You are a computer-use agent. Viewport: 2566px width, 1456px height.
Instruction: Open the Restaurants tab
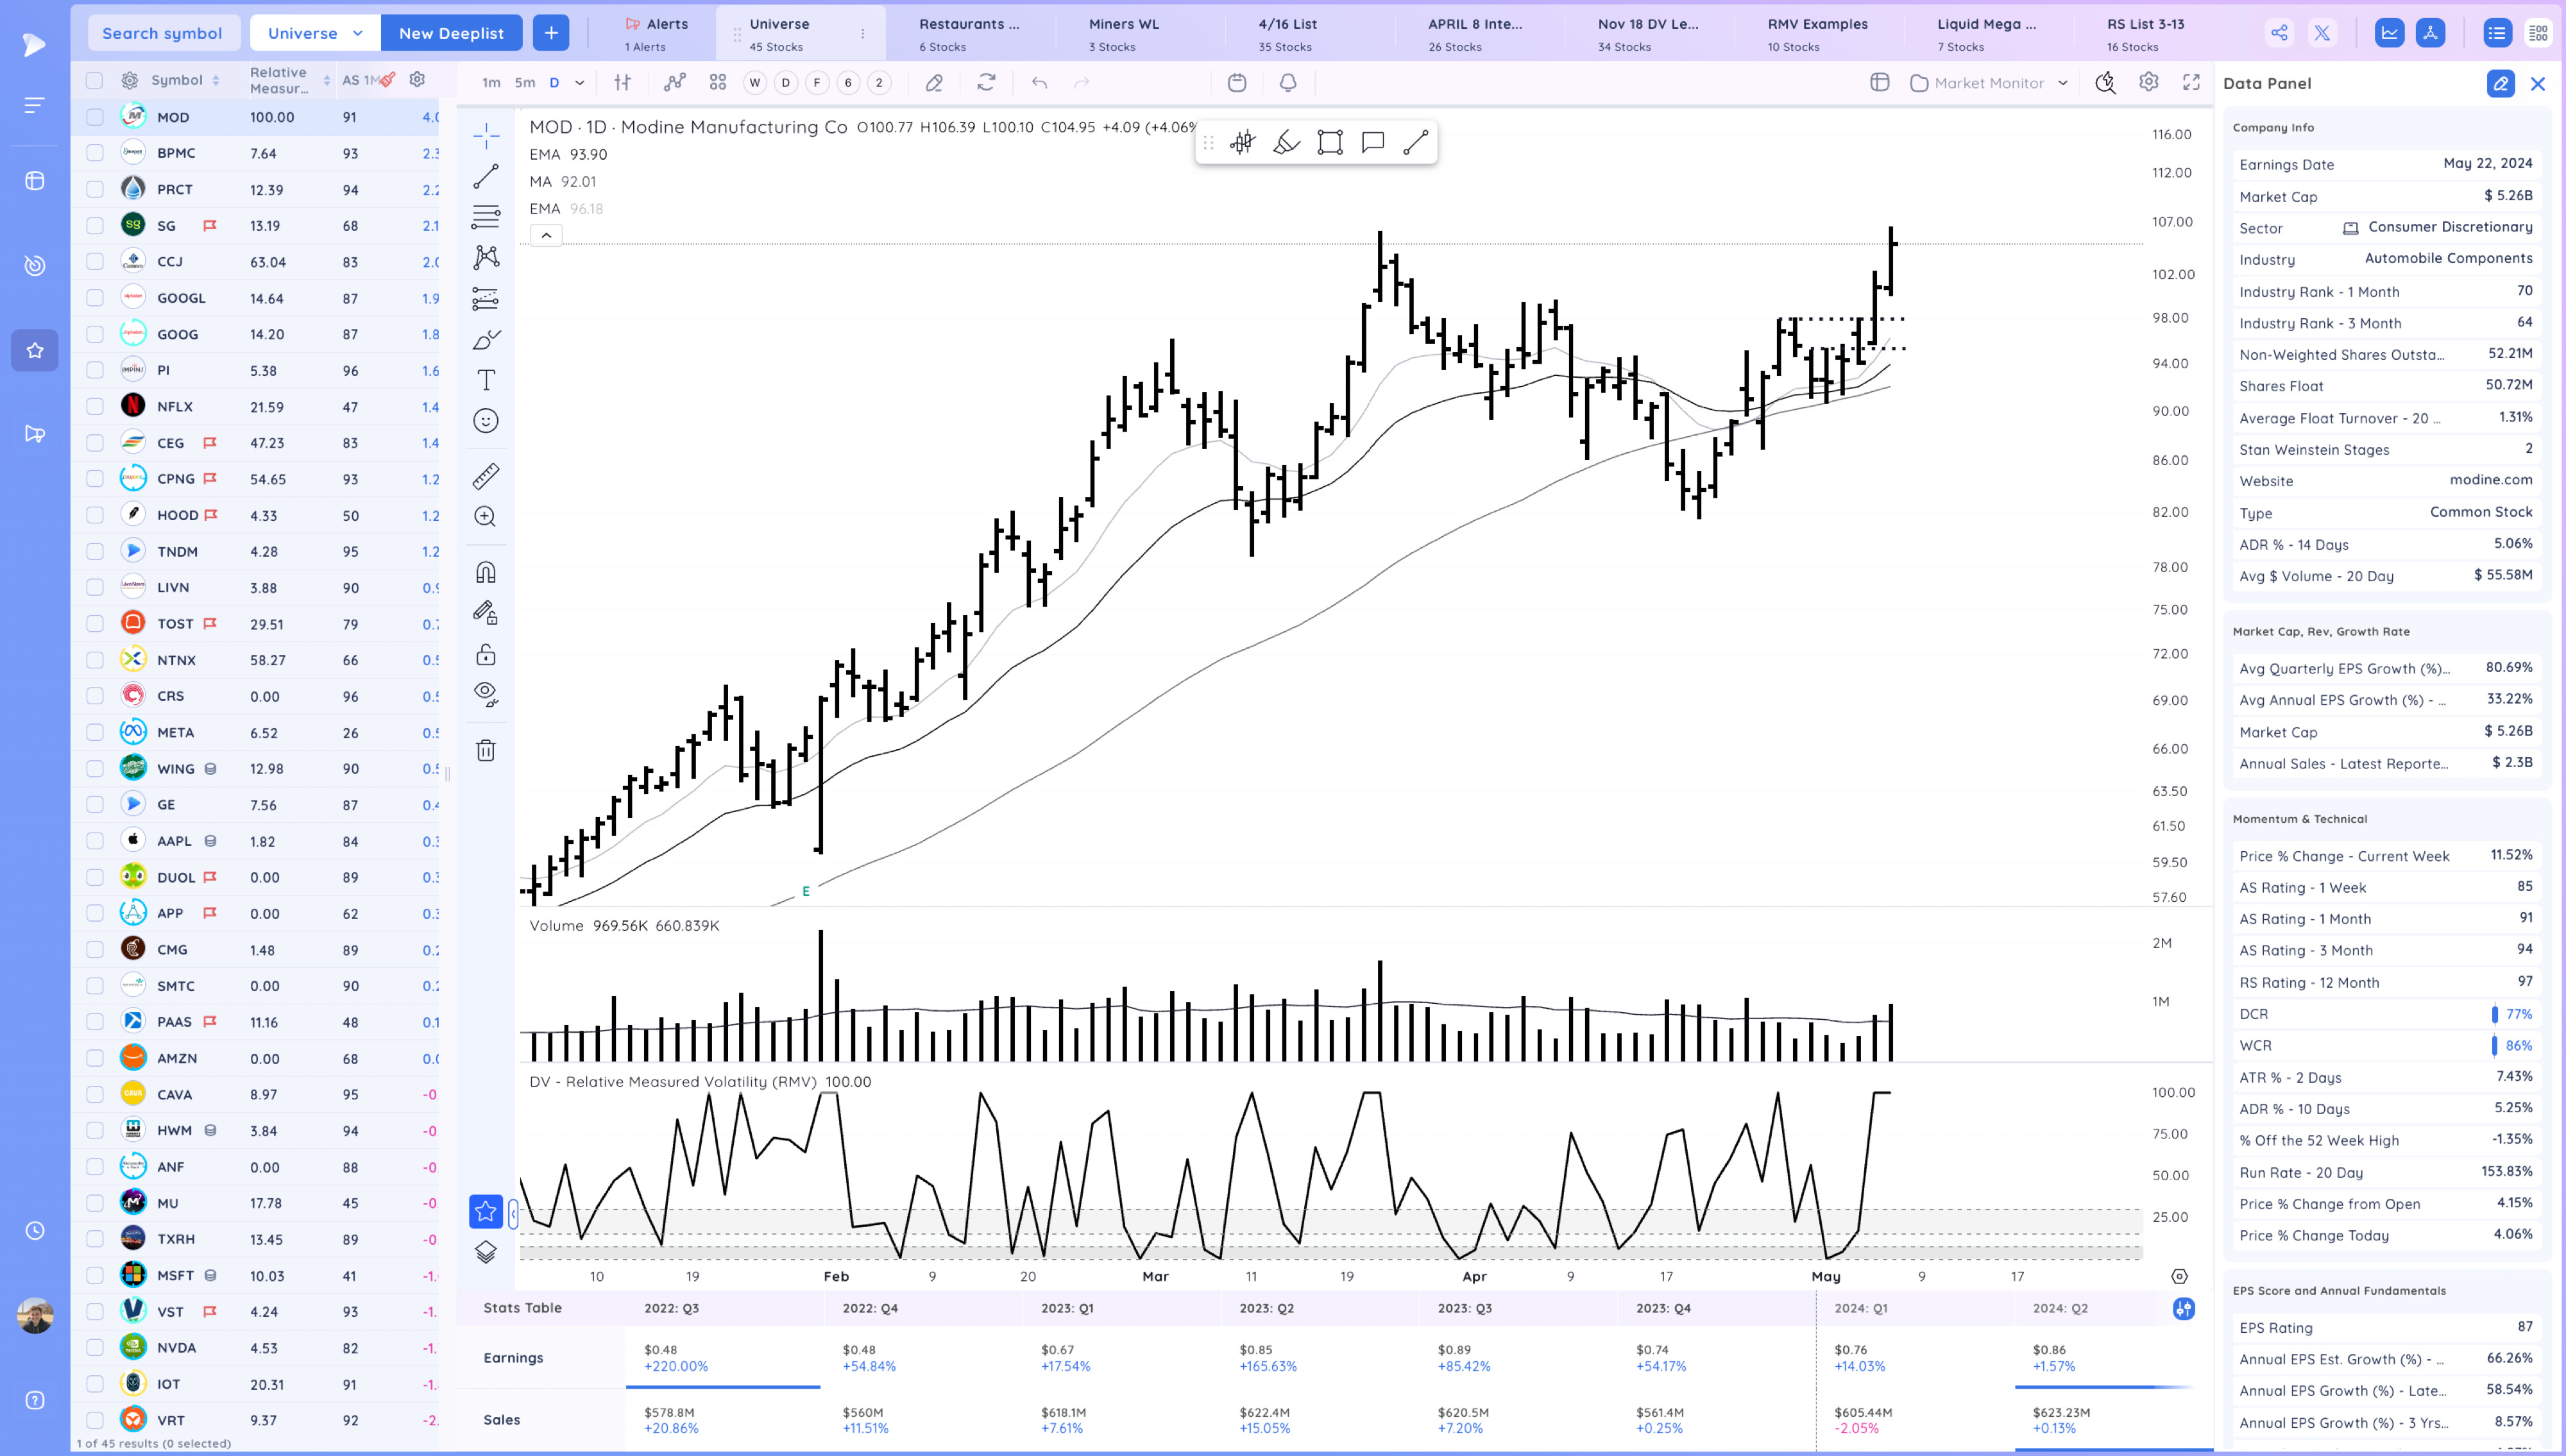[969, 33]
